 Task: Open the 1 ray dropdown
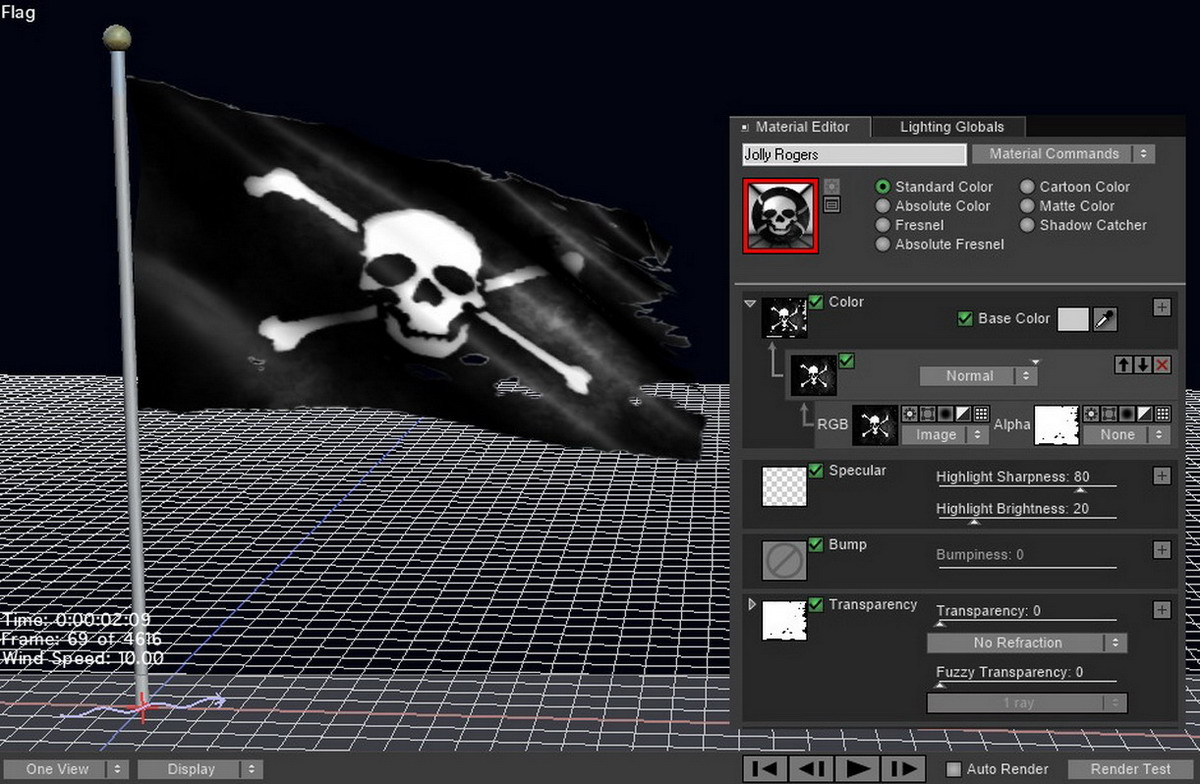[x=1027, y=703]
